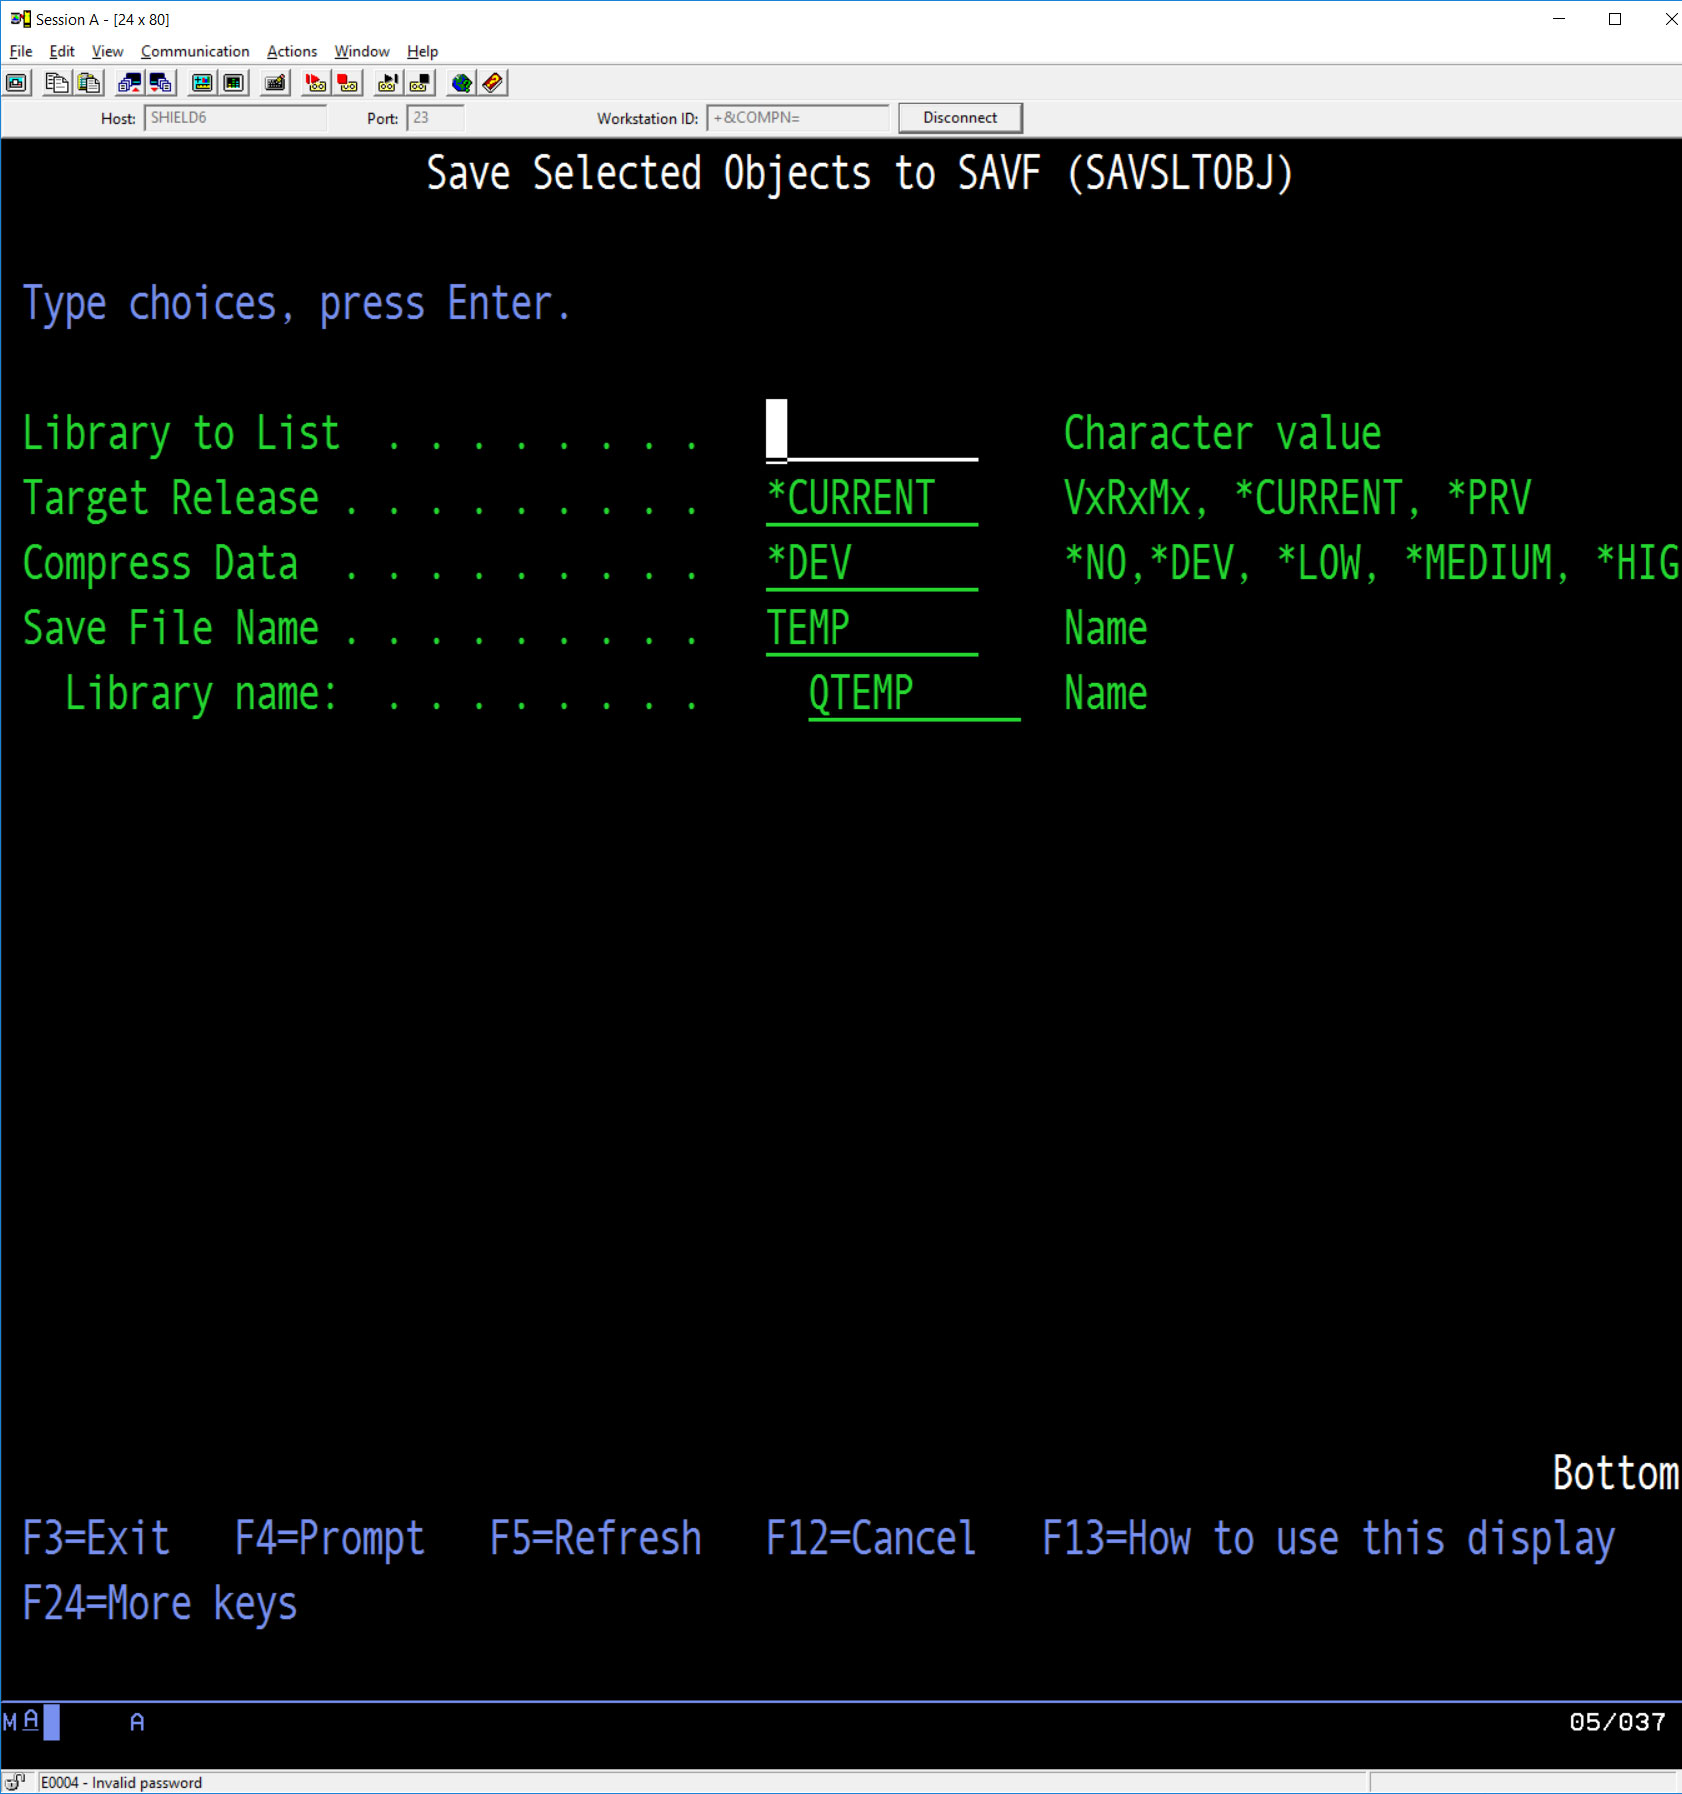Image resolution: width=1682 pixels, height=1794 pixels.
Task: Click the red index book icon
Action: tap(491, 83)
